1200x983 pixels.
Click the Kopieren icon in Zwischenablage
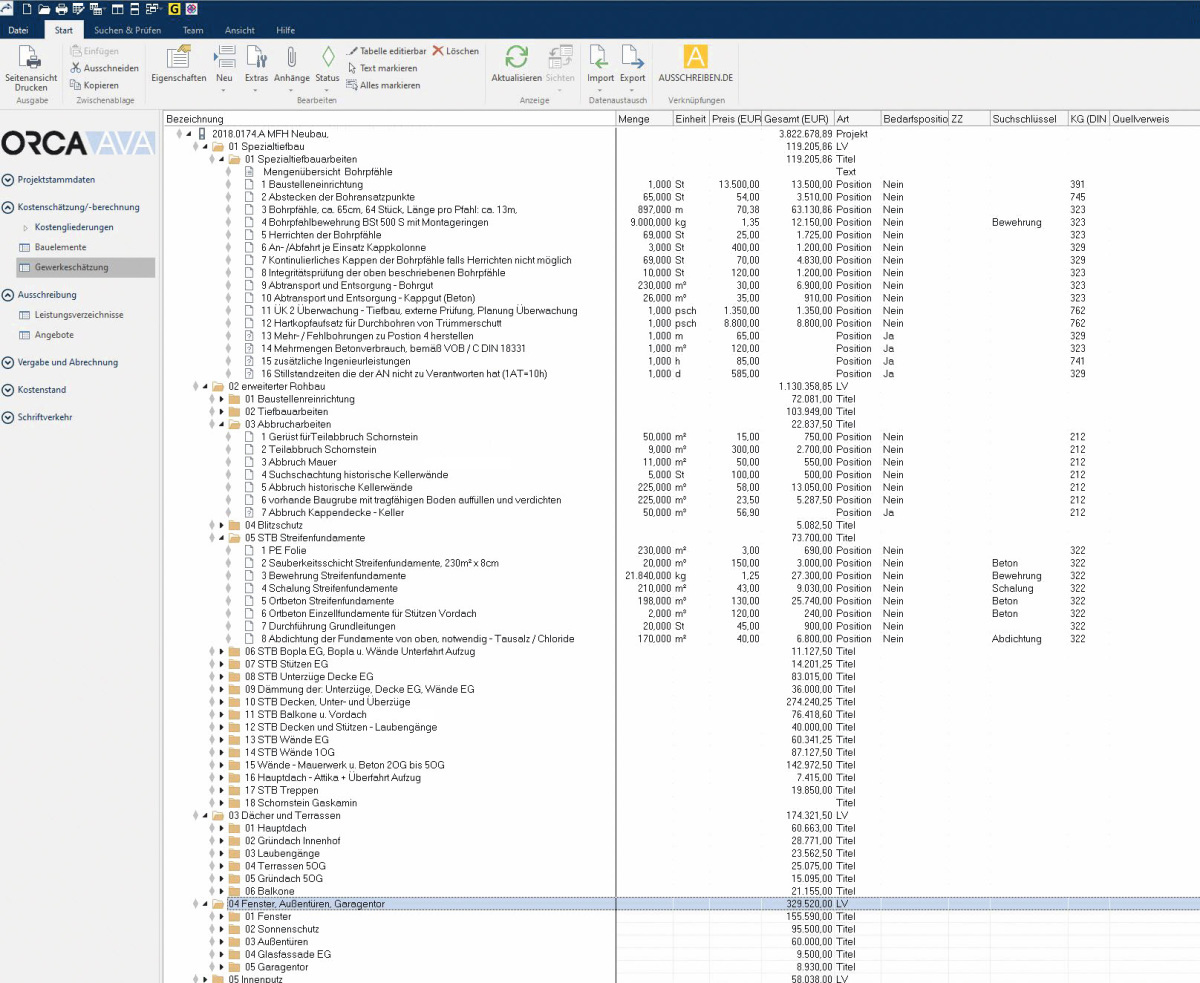(77, 85)
